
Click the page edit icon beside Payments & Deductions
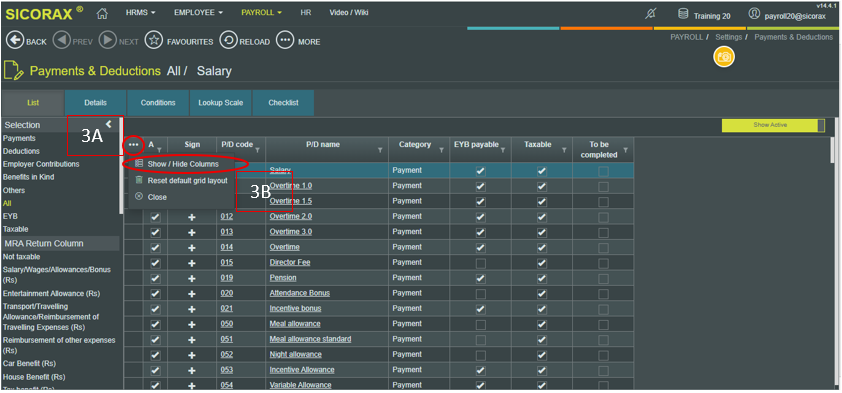[13, 70]
